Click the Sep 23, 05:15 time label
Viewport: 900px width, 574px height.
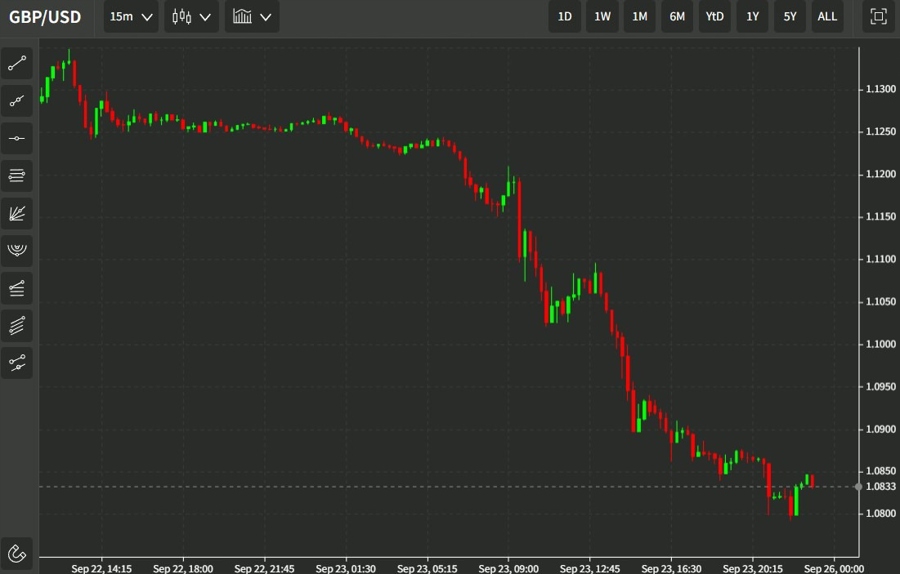427,568
